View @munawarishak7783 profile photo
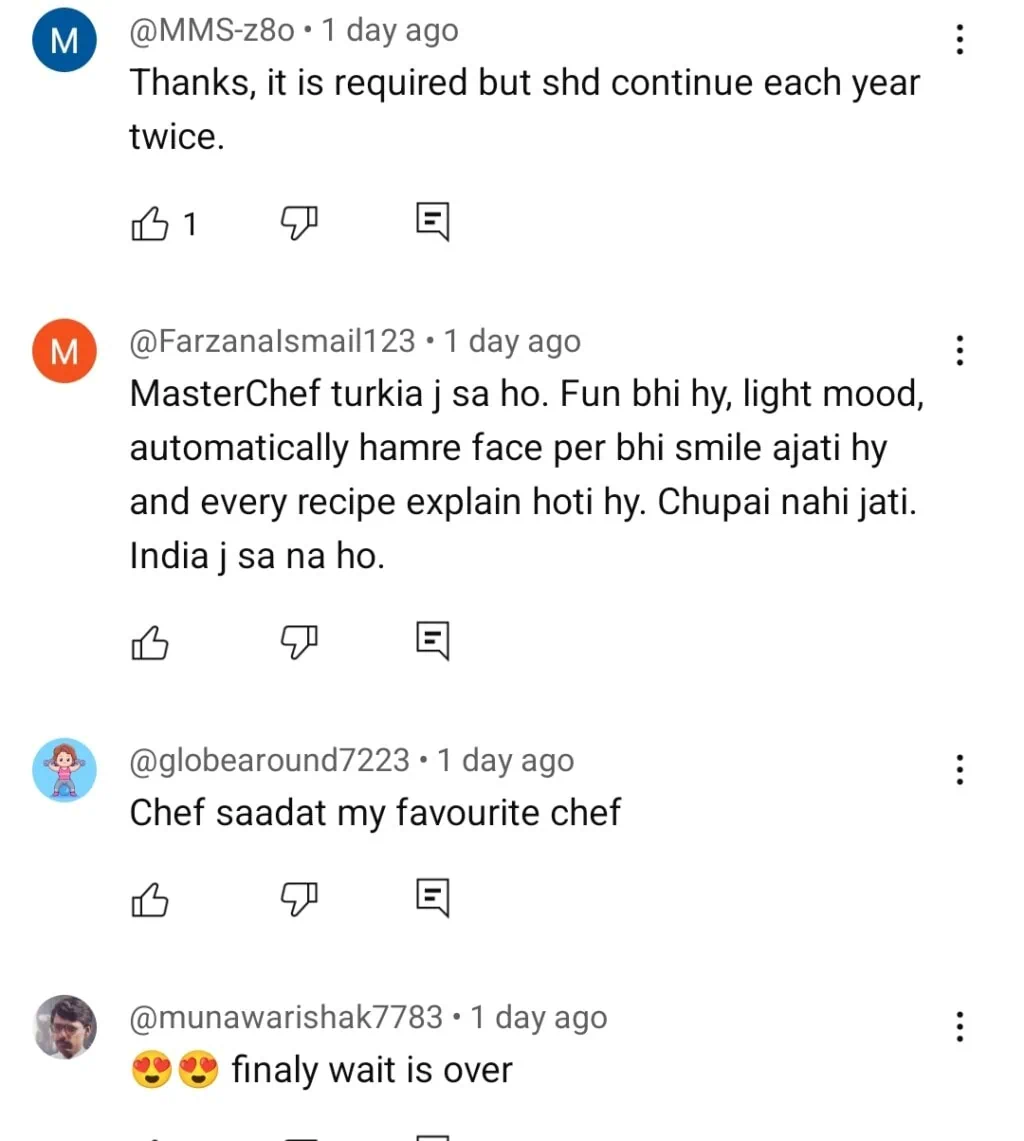The height and width of the screenshot is (1141, 1024). (x=65, y=1027)
